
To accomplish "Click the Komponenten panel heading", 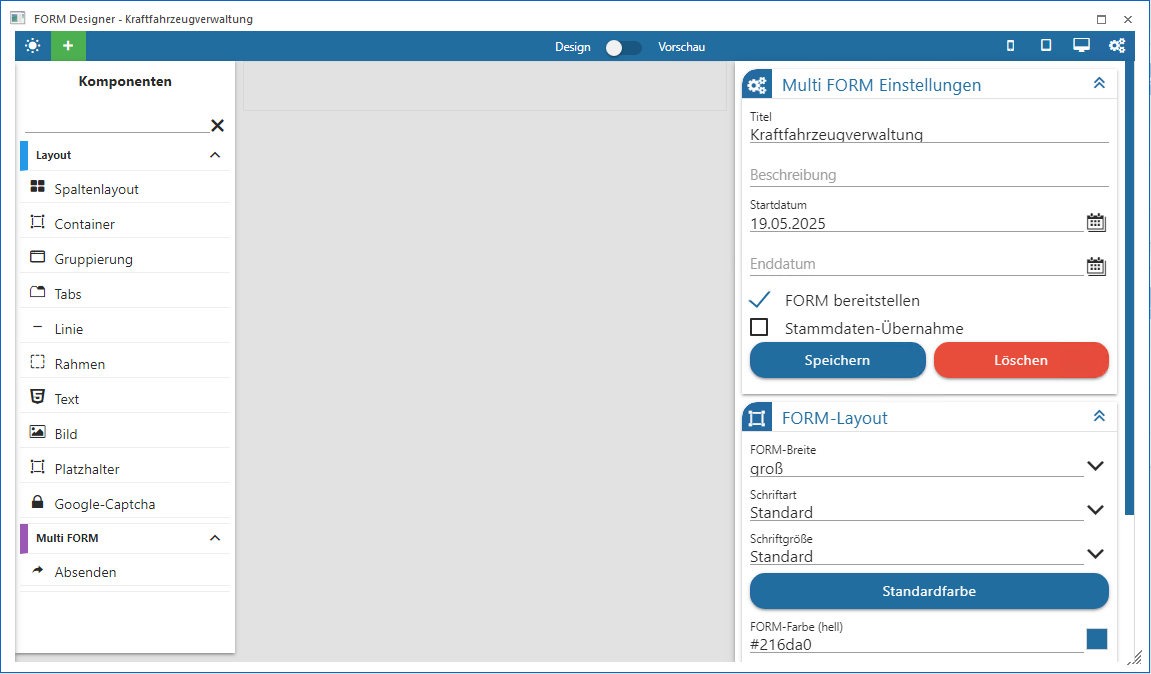I will (125, 81).
